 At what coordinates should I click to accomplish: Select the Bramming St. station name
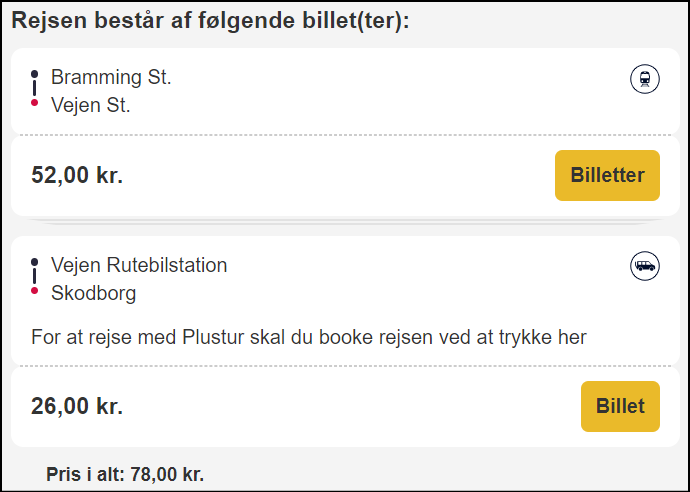111,77
